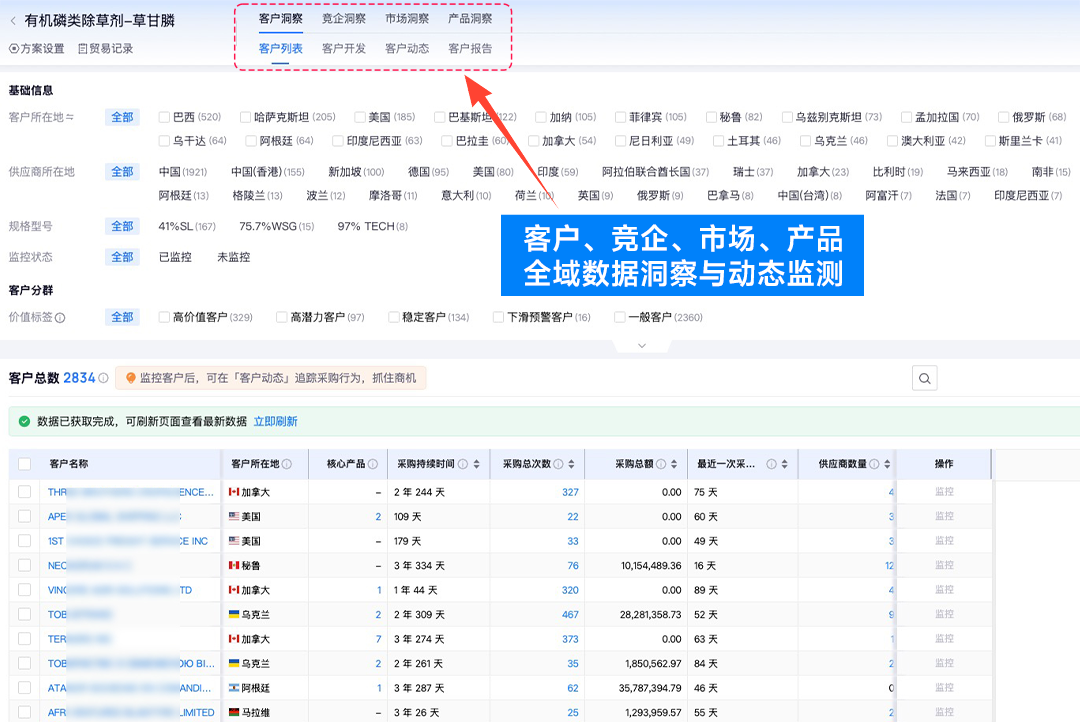Check the 巴西 country filter
This screenshot has height=722, width=1080.
tap(165, 117)
